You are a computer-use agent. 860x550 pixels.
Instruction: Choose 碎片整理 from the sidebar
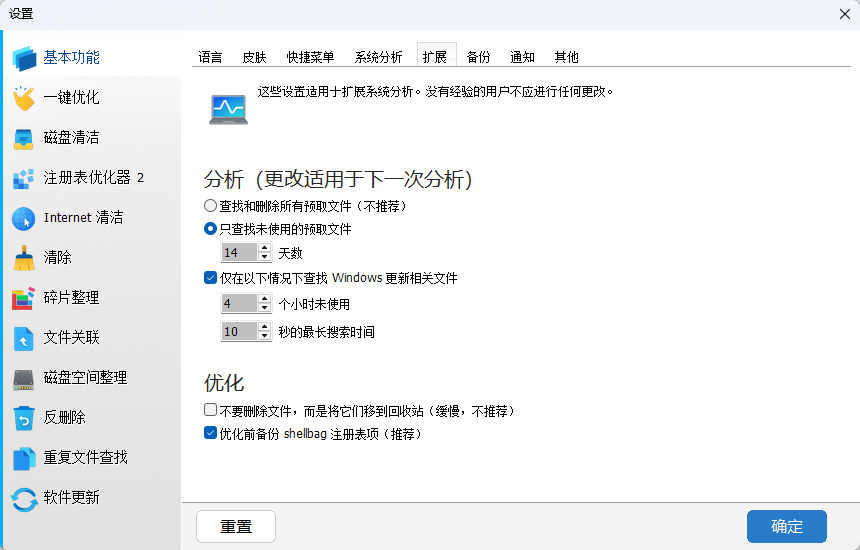[71, 297]
